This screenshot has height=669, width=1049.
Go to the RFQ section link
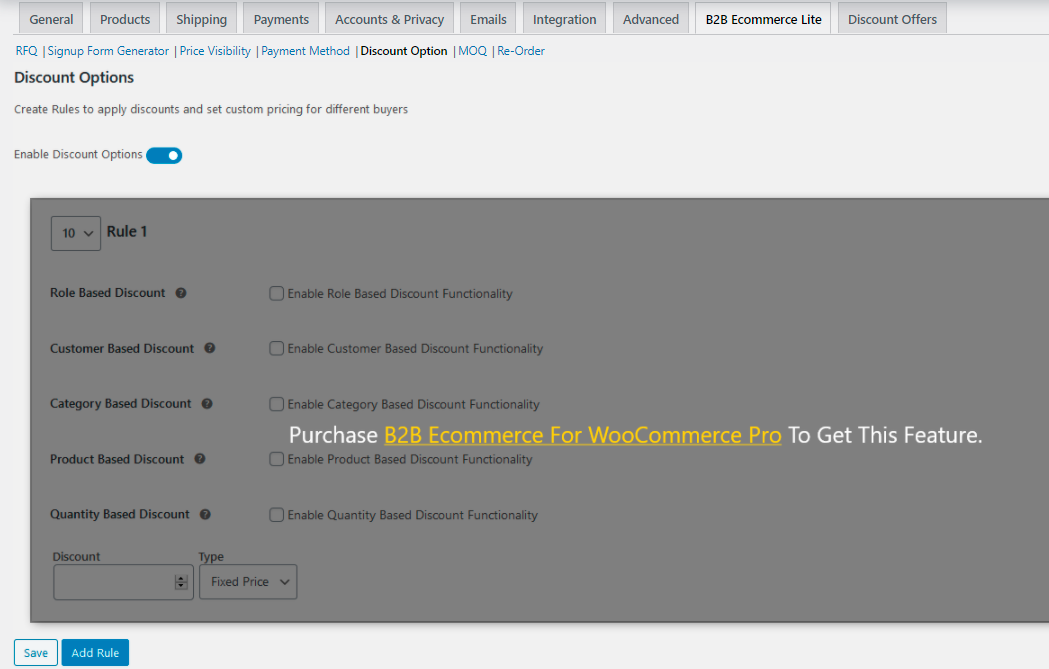click(x=27, y=51)
